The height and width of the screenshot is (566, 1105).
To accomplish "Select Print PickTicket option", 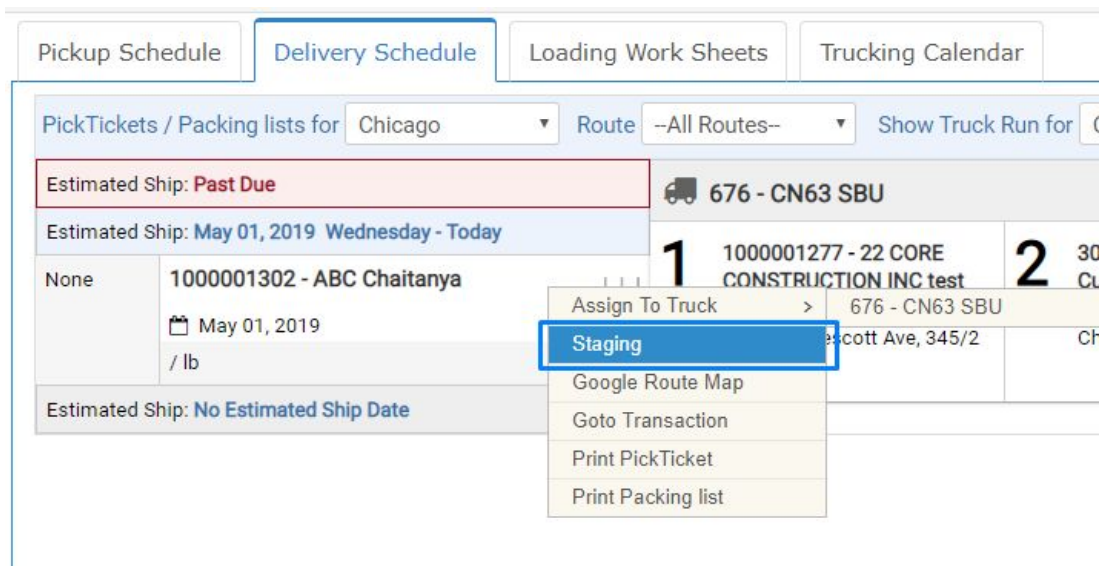I will [x=687, y=459].
